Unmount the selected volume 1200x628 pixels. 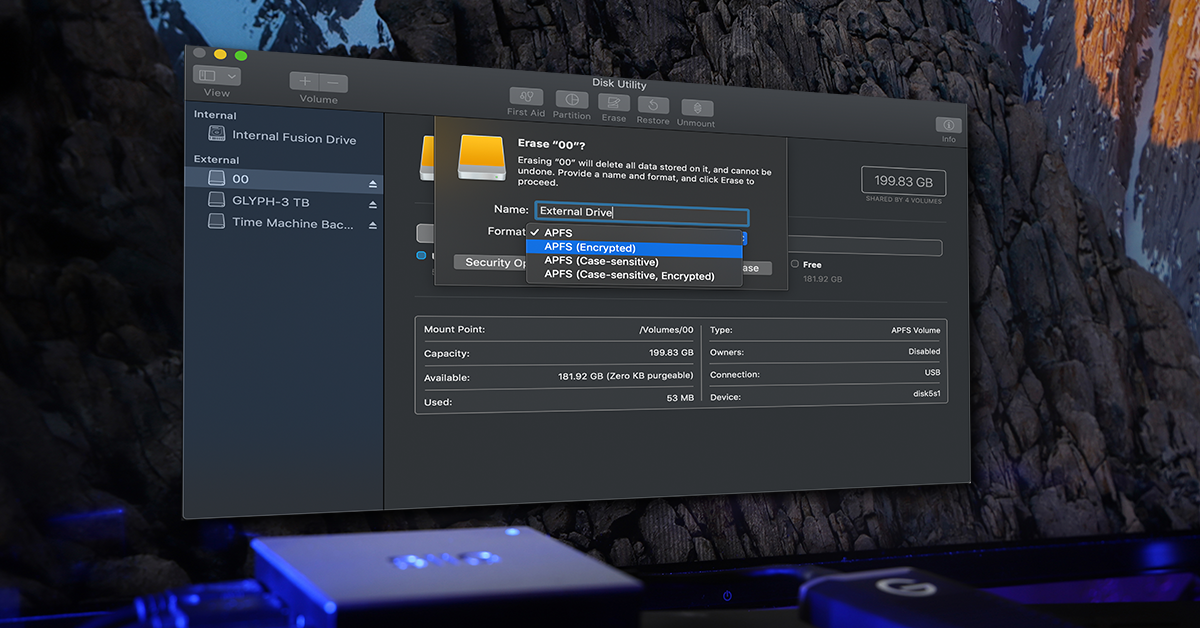coord(696,108)
